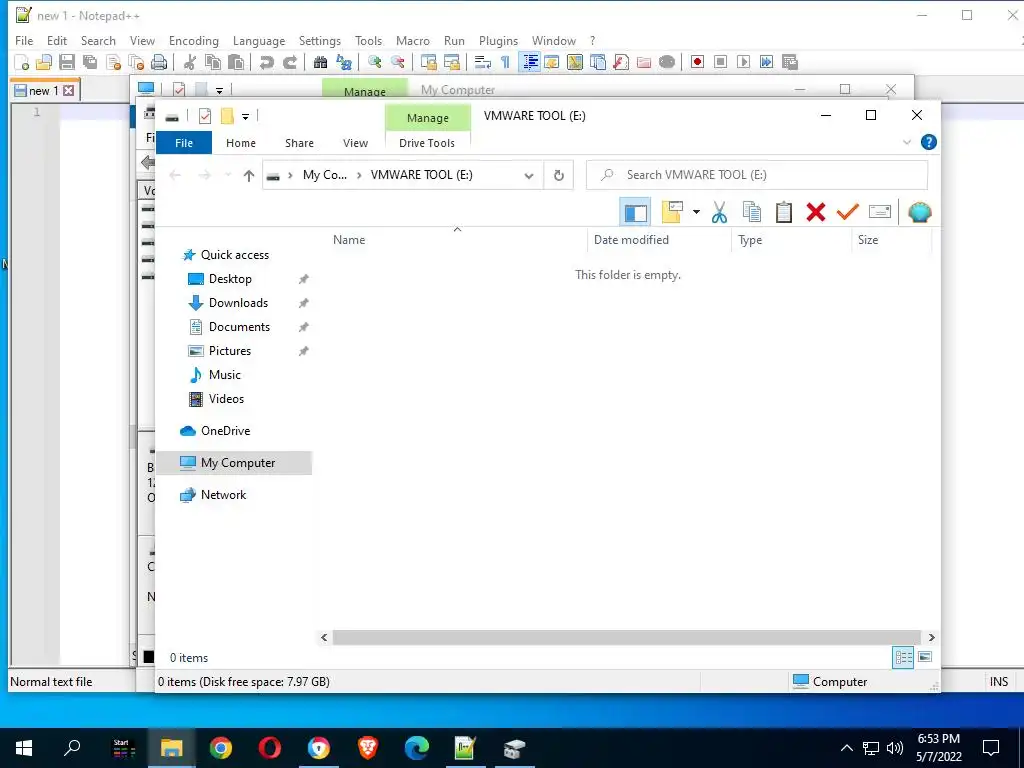The width and height of the screenshot is (1024, 768).
Task: Click the Start recording macro icon
Action: click(697, 62)
